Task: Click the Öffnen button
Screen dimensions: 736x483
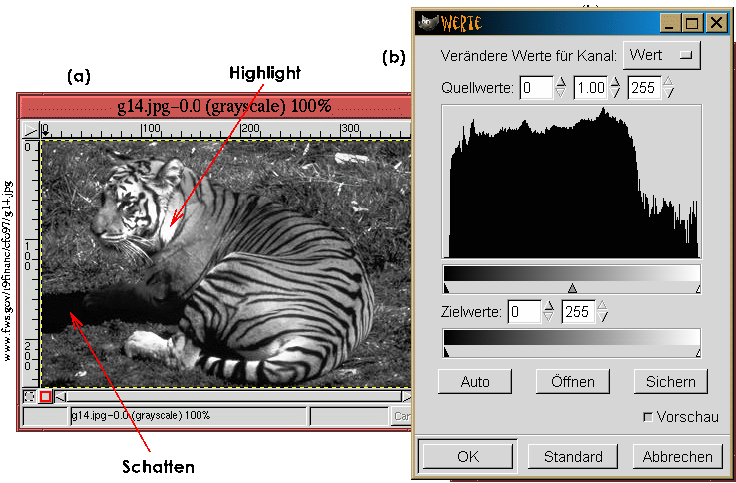Action: [x=571, y=381]
